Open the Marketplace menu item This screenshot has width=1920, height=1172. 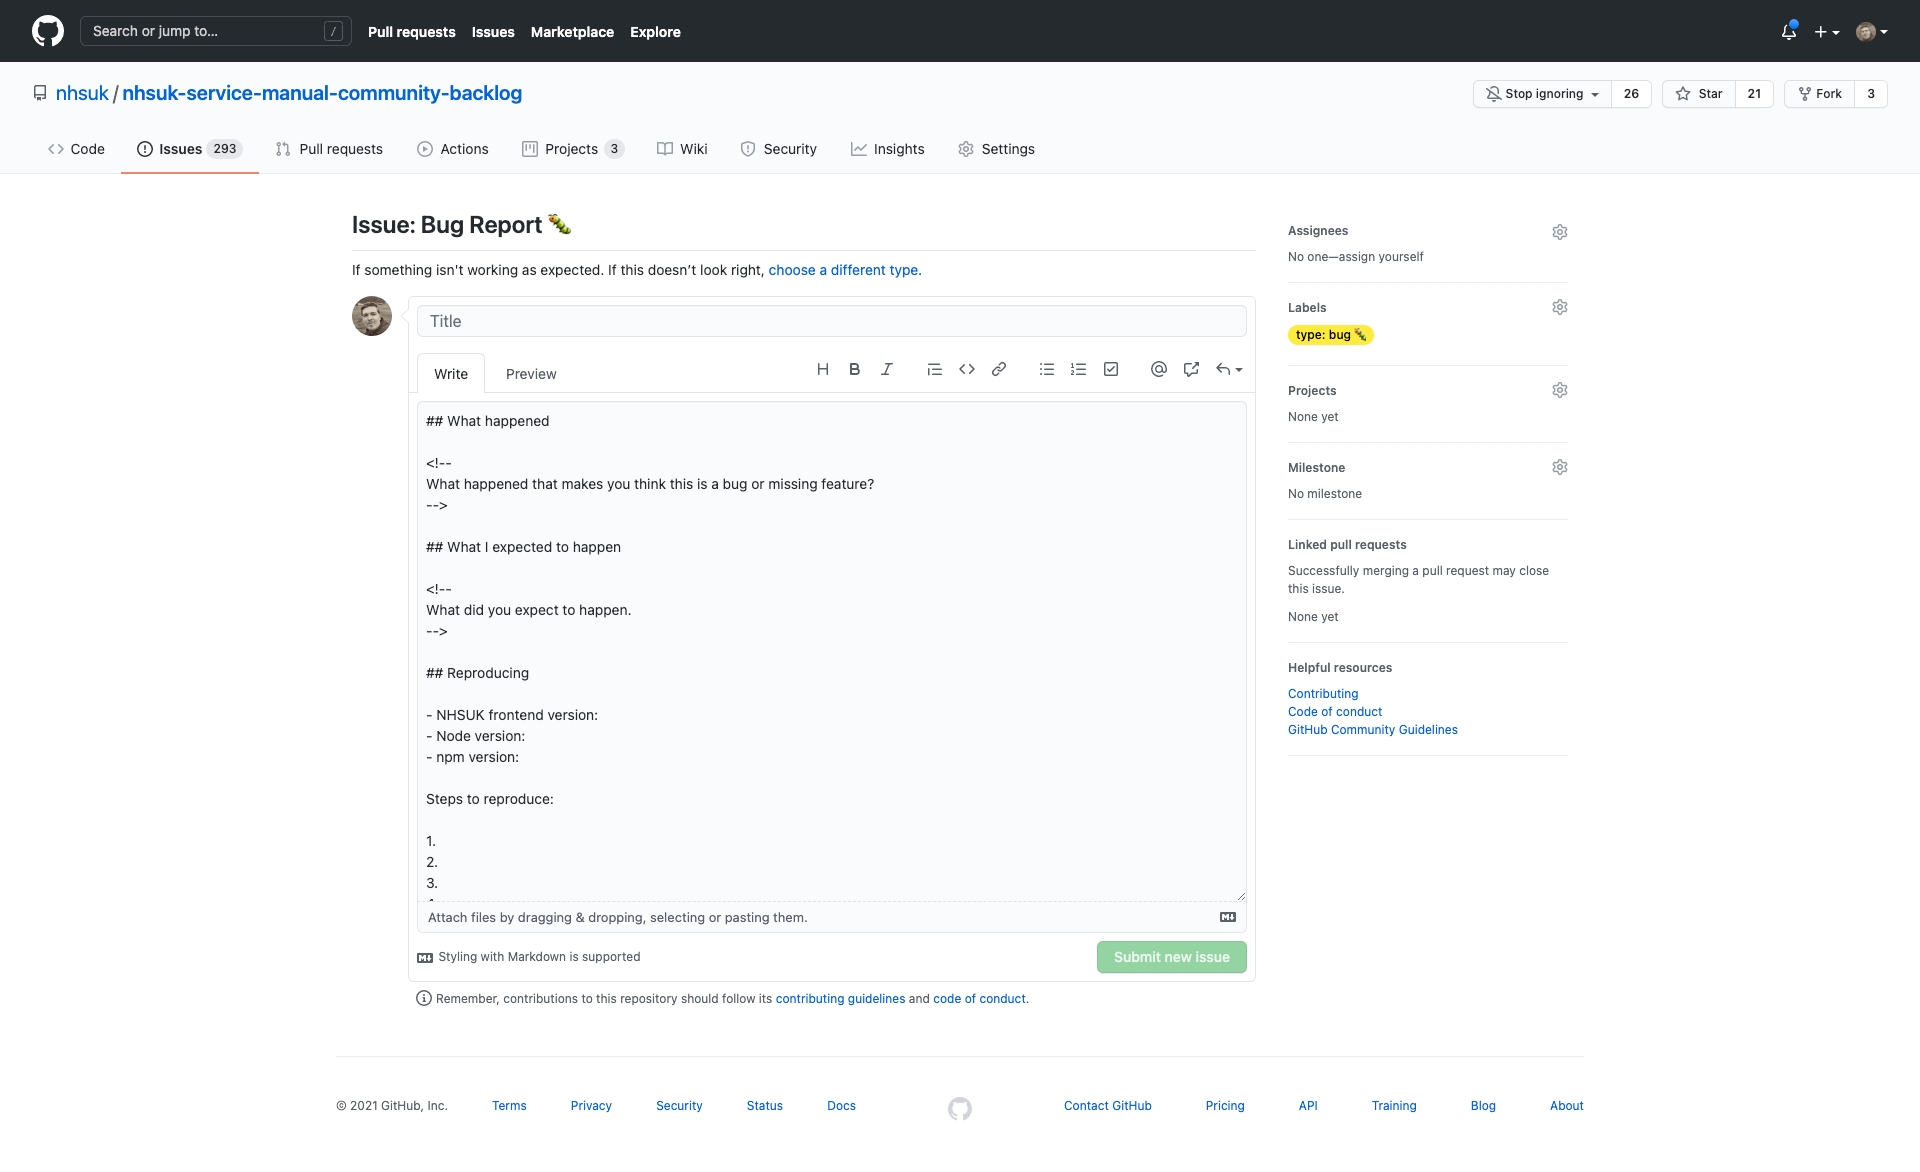(572, 31)
